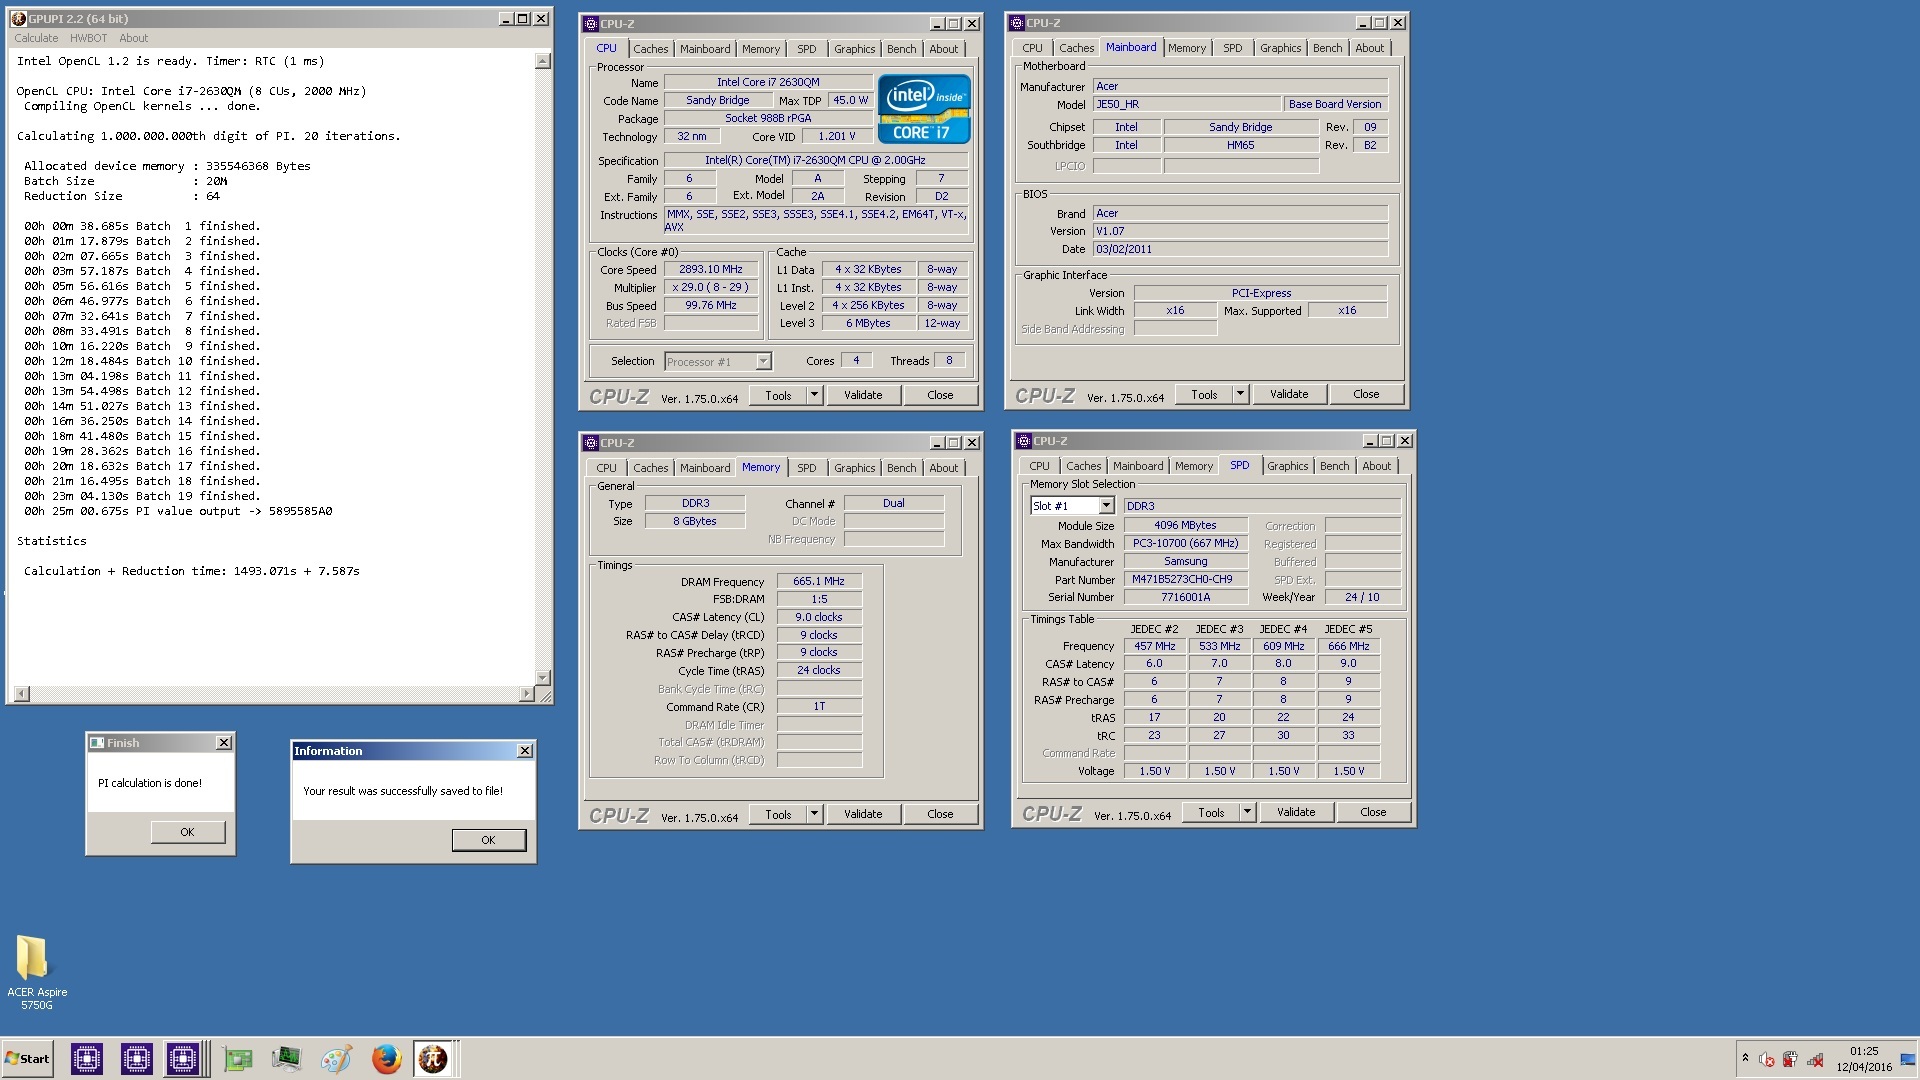Click GPUPI horizontal scrollbar left arrow
The image size is (1920, 1080).
(x=22, y=693)
